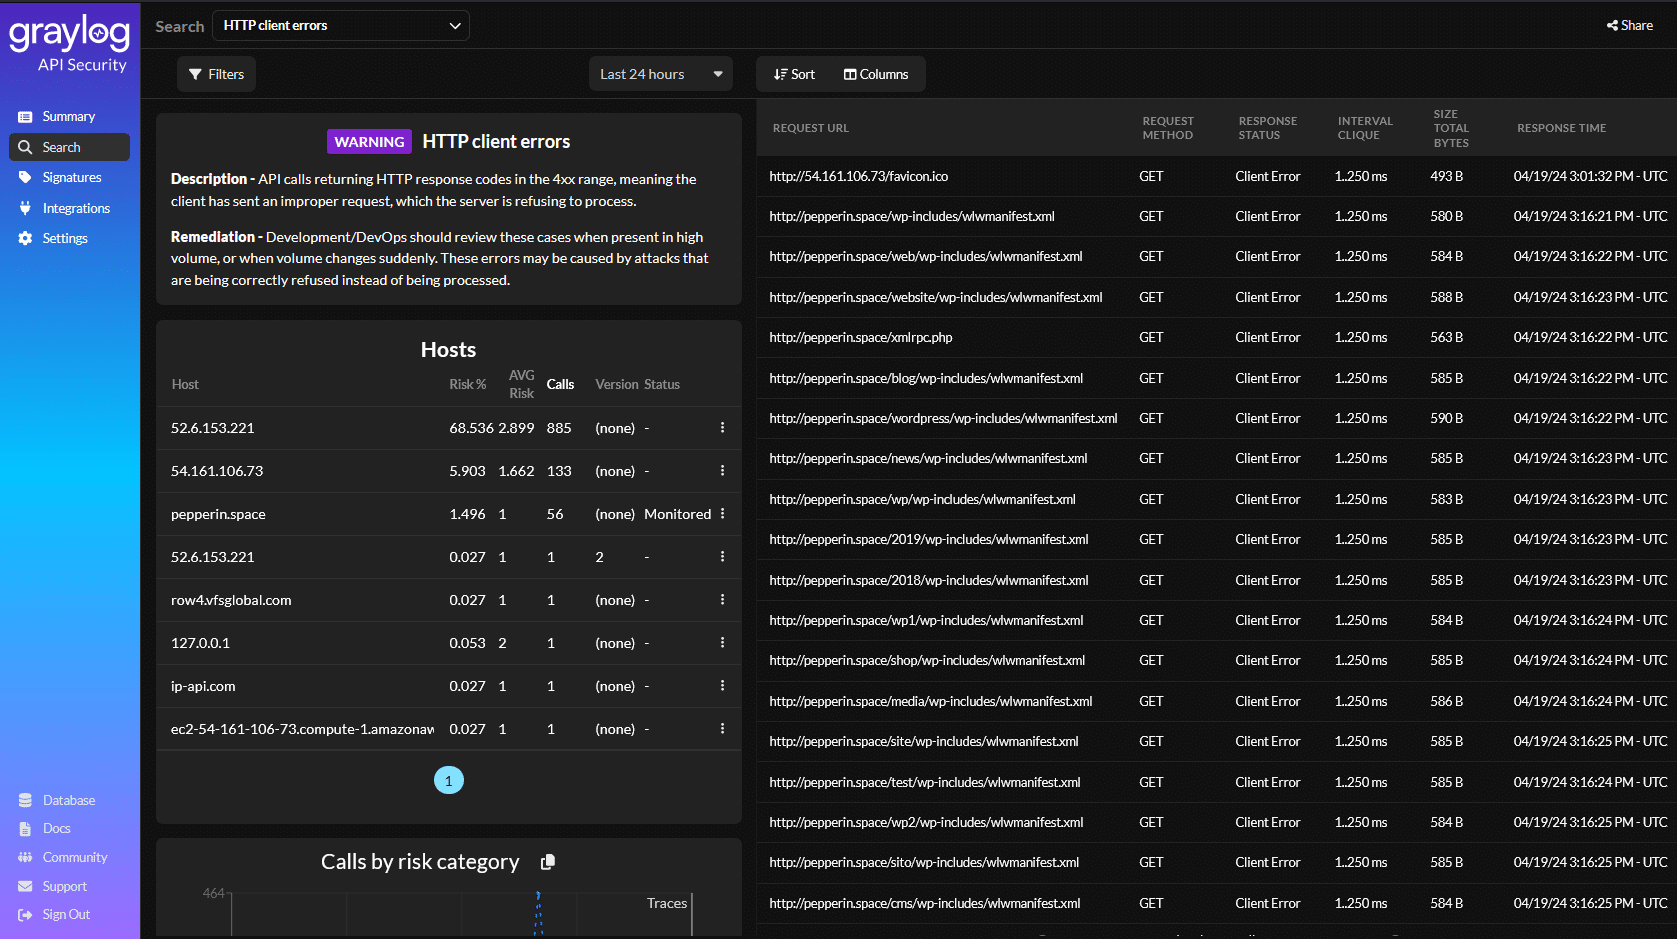Open the Database section in the sidebar
This screenshot has height=939, width=1677.
[68, 800]
